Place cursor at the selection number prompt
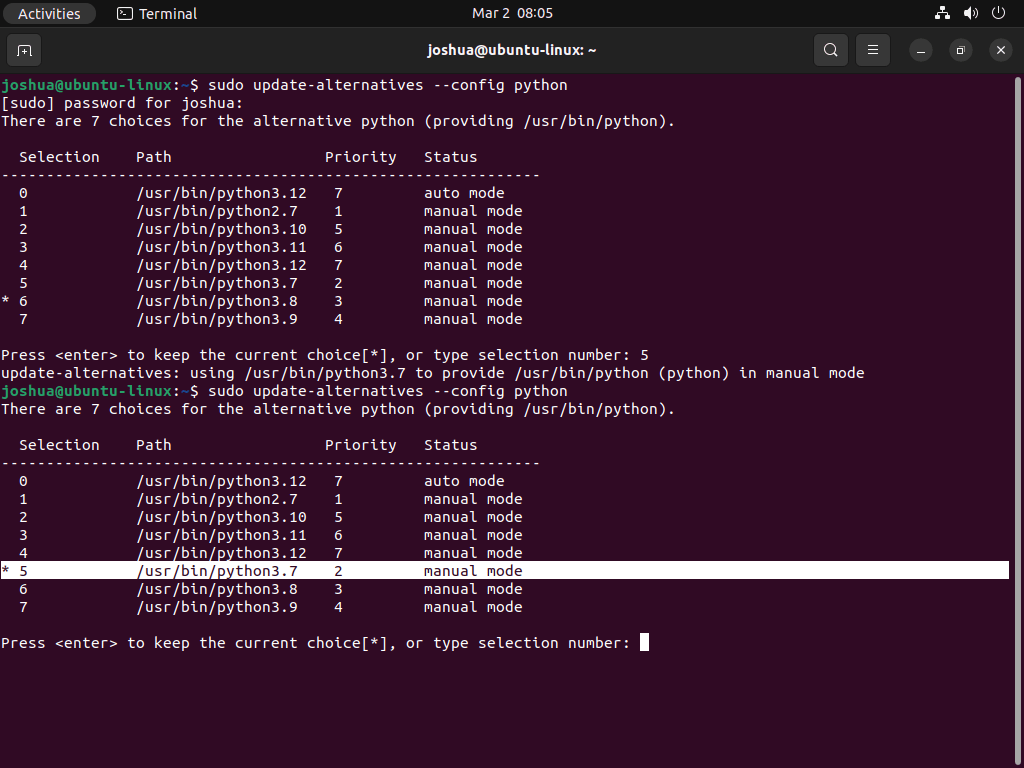The height and width of the screenshot is (768, 1024). (643, 642)
